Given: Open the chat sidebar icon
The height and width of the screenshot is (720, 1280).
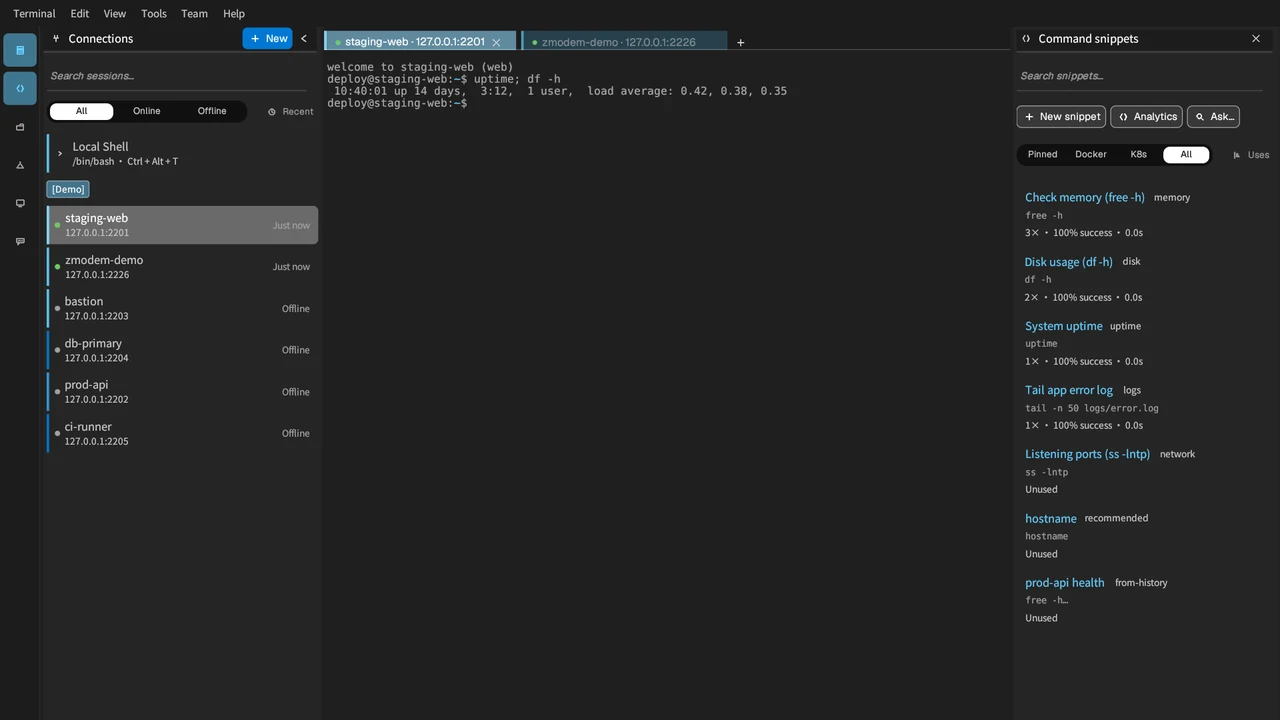Looking at the screenshot, I should click(20, 241).
